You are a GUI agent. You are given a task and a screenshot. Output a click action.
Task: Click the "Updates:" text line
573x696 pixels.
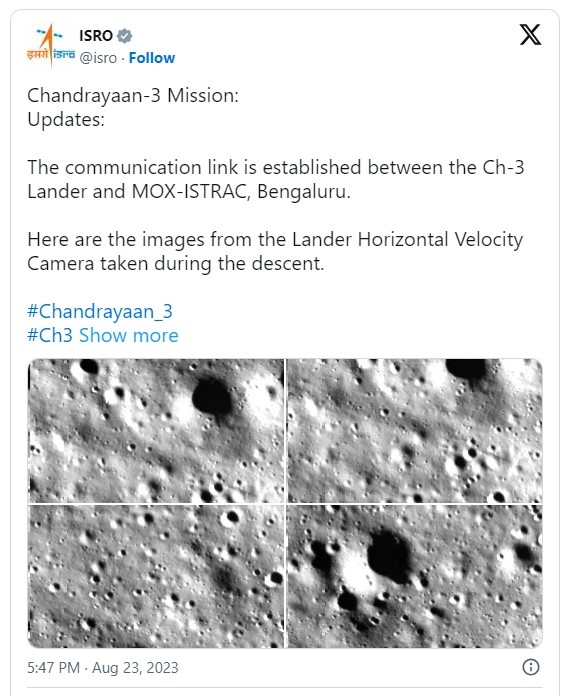click(66, 119)
